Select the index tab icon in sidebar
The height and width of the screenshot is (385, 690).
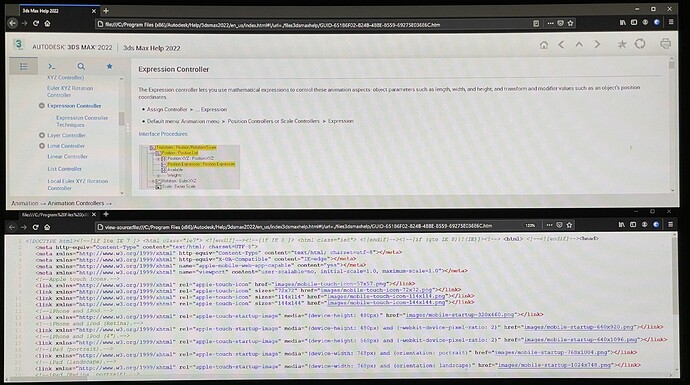coord(51,66)
